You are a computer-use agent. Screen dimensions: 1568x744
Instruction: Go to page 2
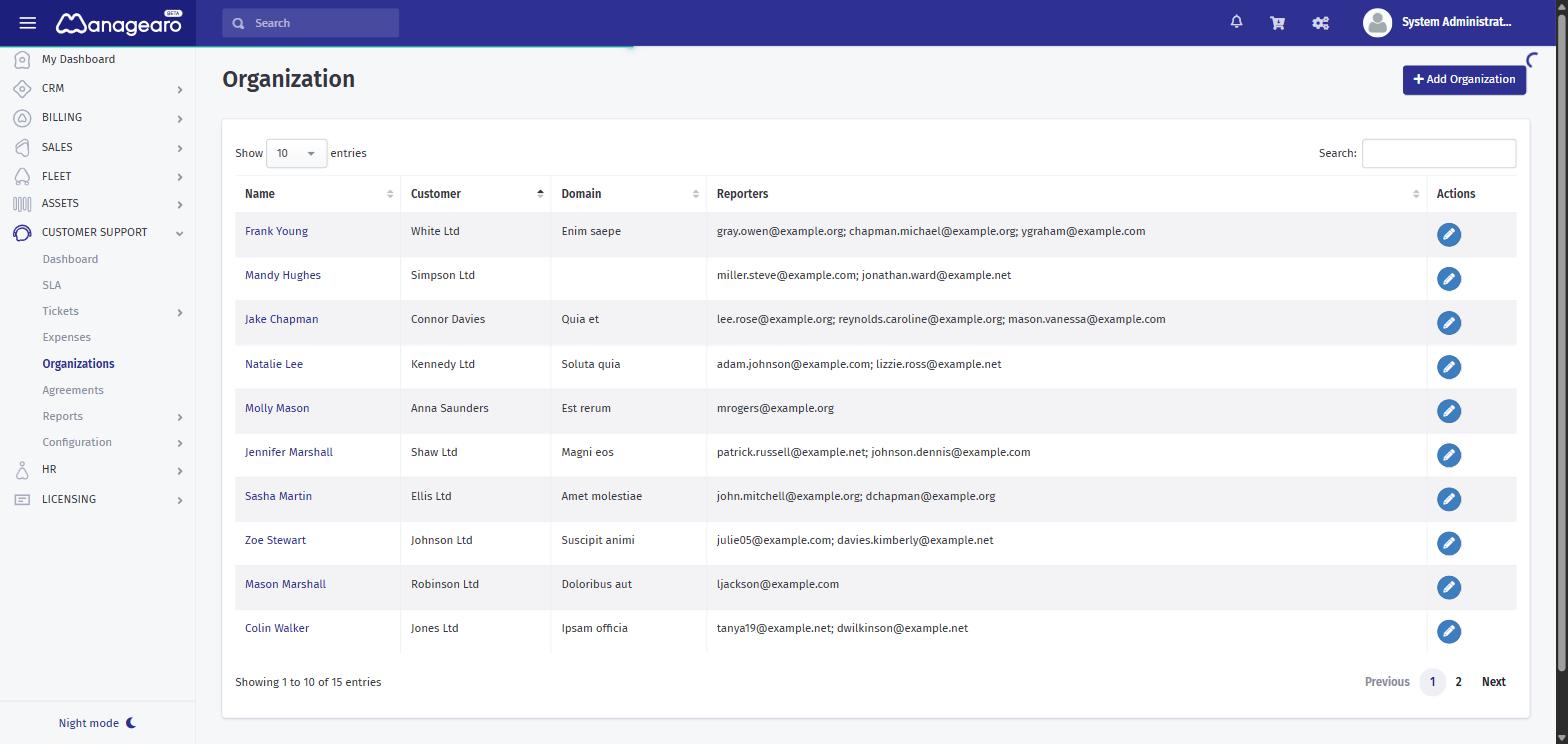point(1458,682)
